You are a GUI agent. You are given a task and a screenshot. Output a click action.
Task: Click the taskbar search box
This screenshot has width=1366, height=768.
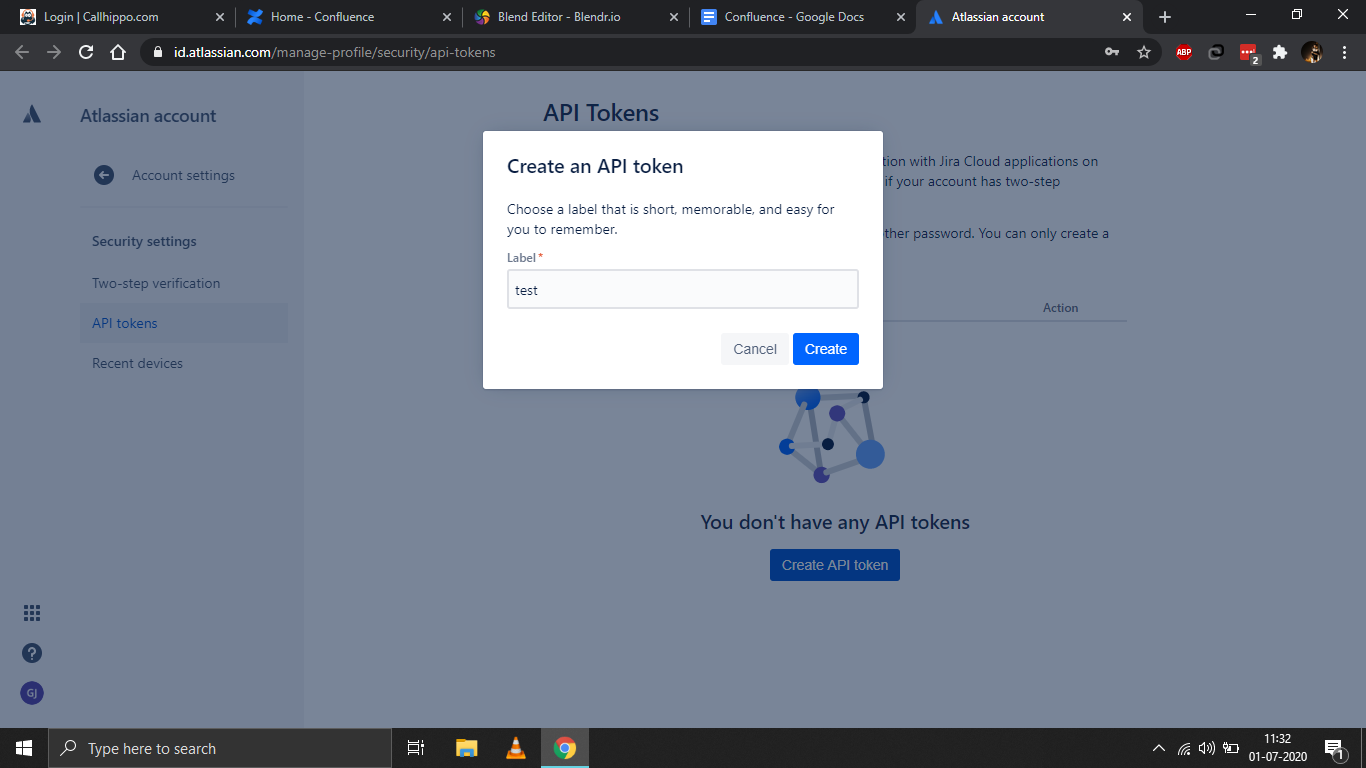(220, 748)
